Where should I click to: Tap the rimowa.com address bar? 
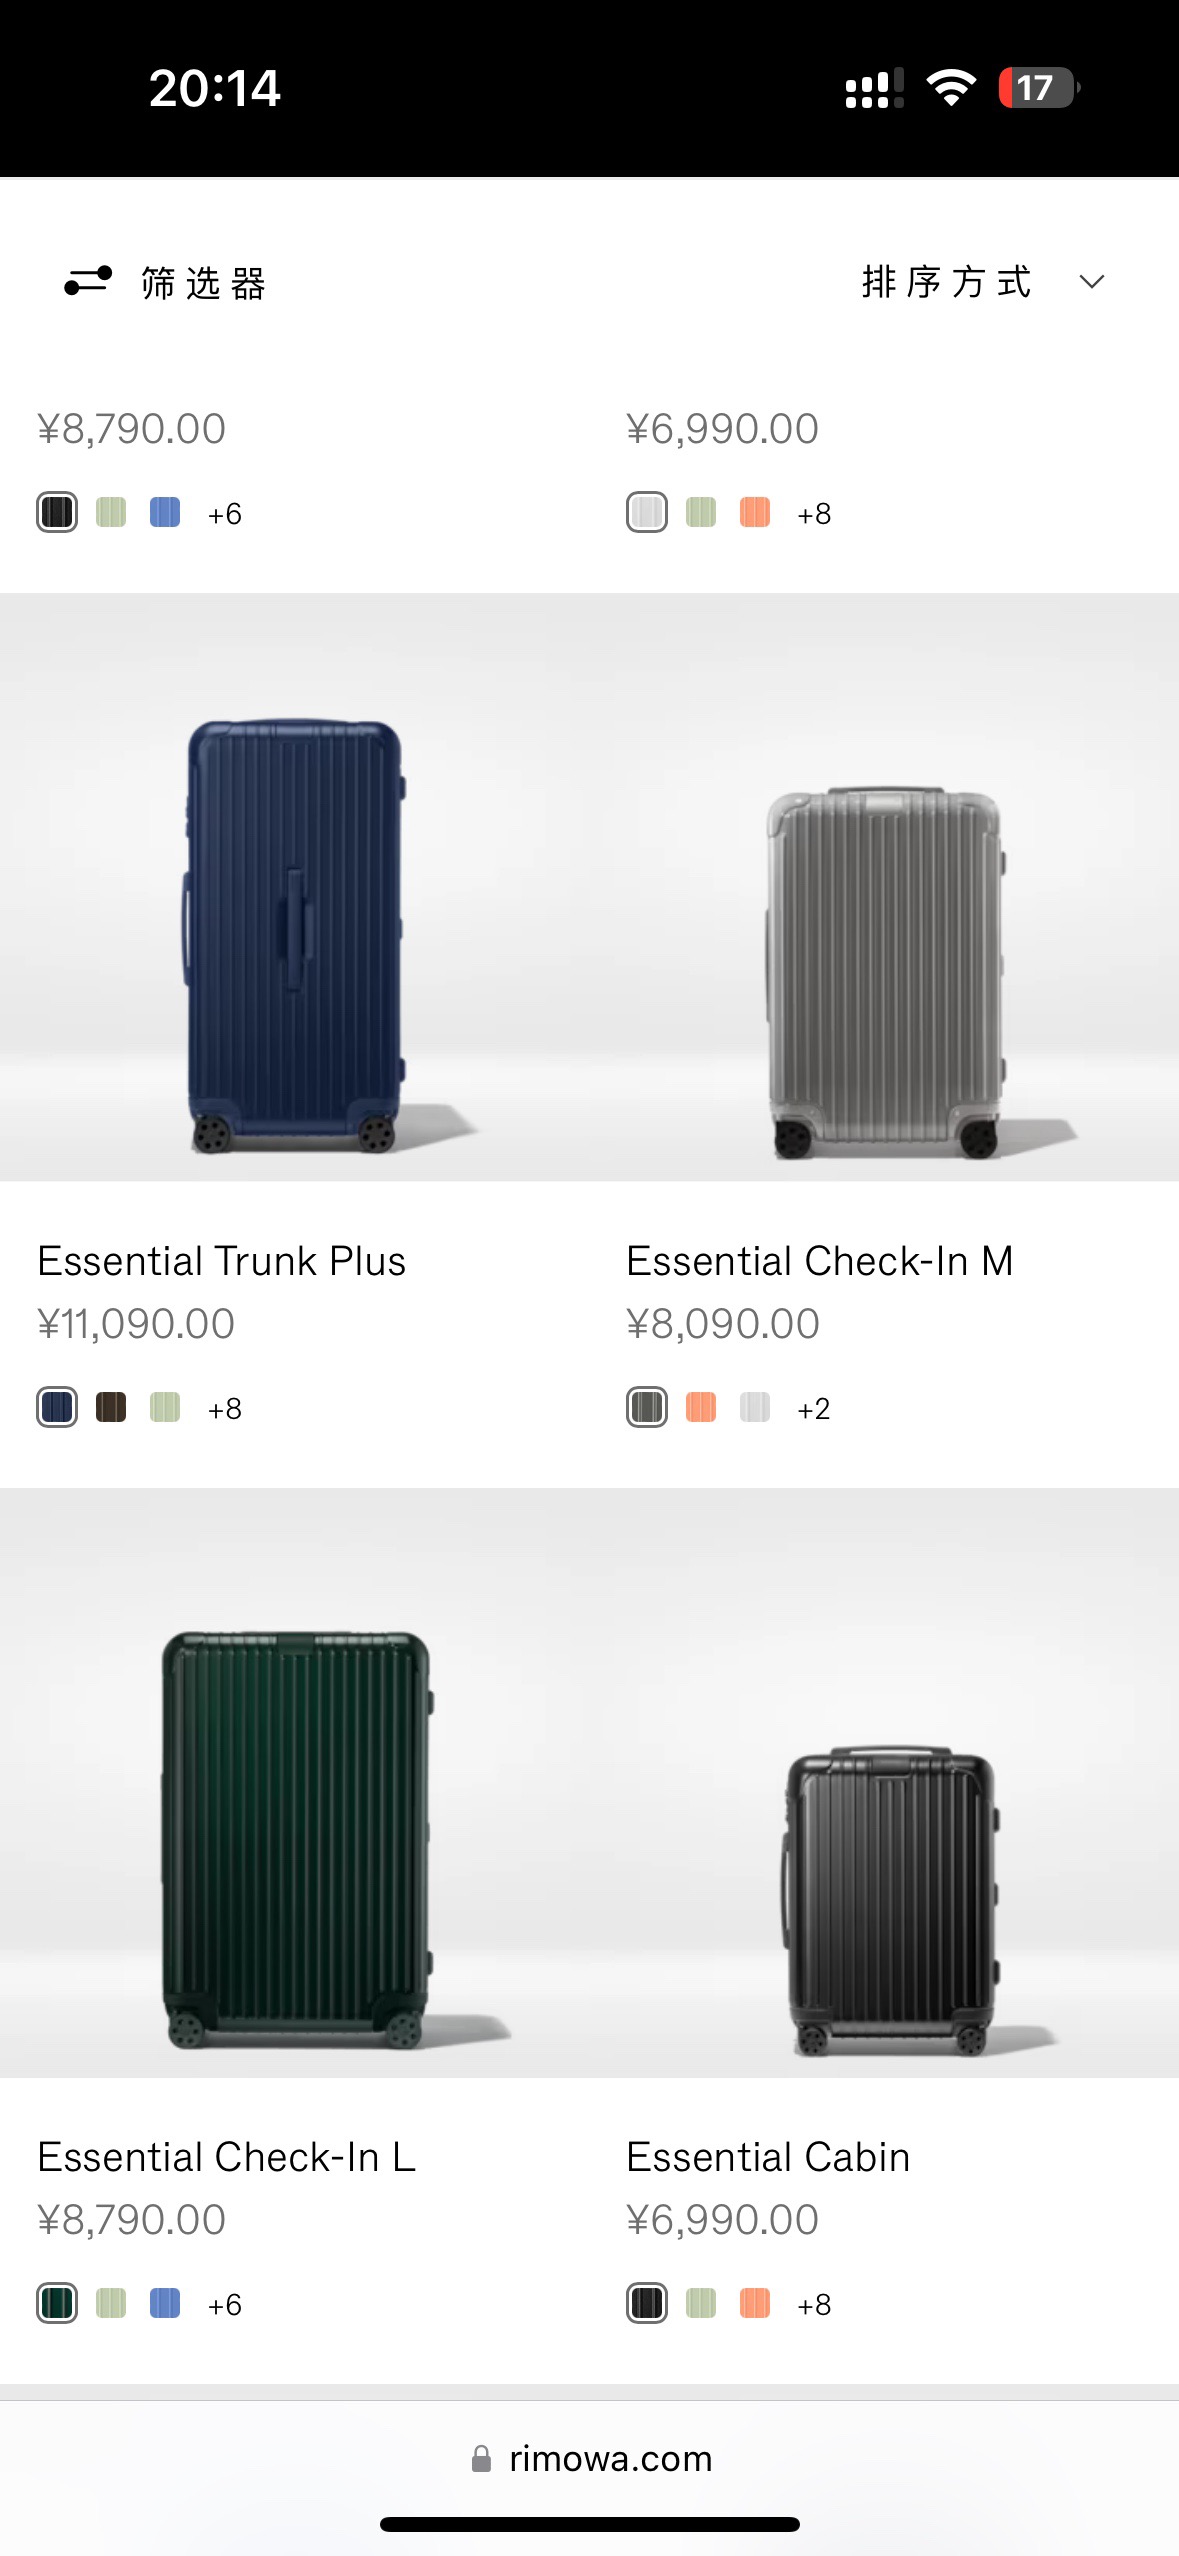point(590,2459)
